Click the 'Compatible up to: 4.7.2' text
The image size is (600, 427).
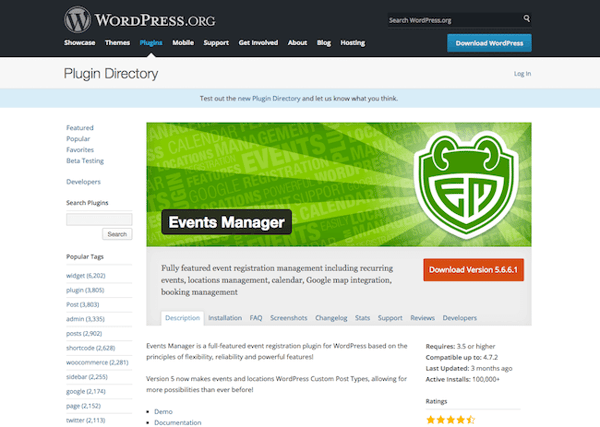coord(462,357)
